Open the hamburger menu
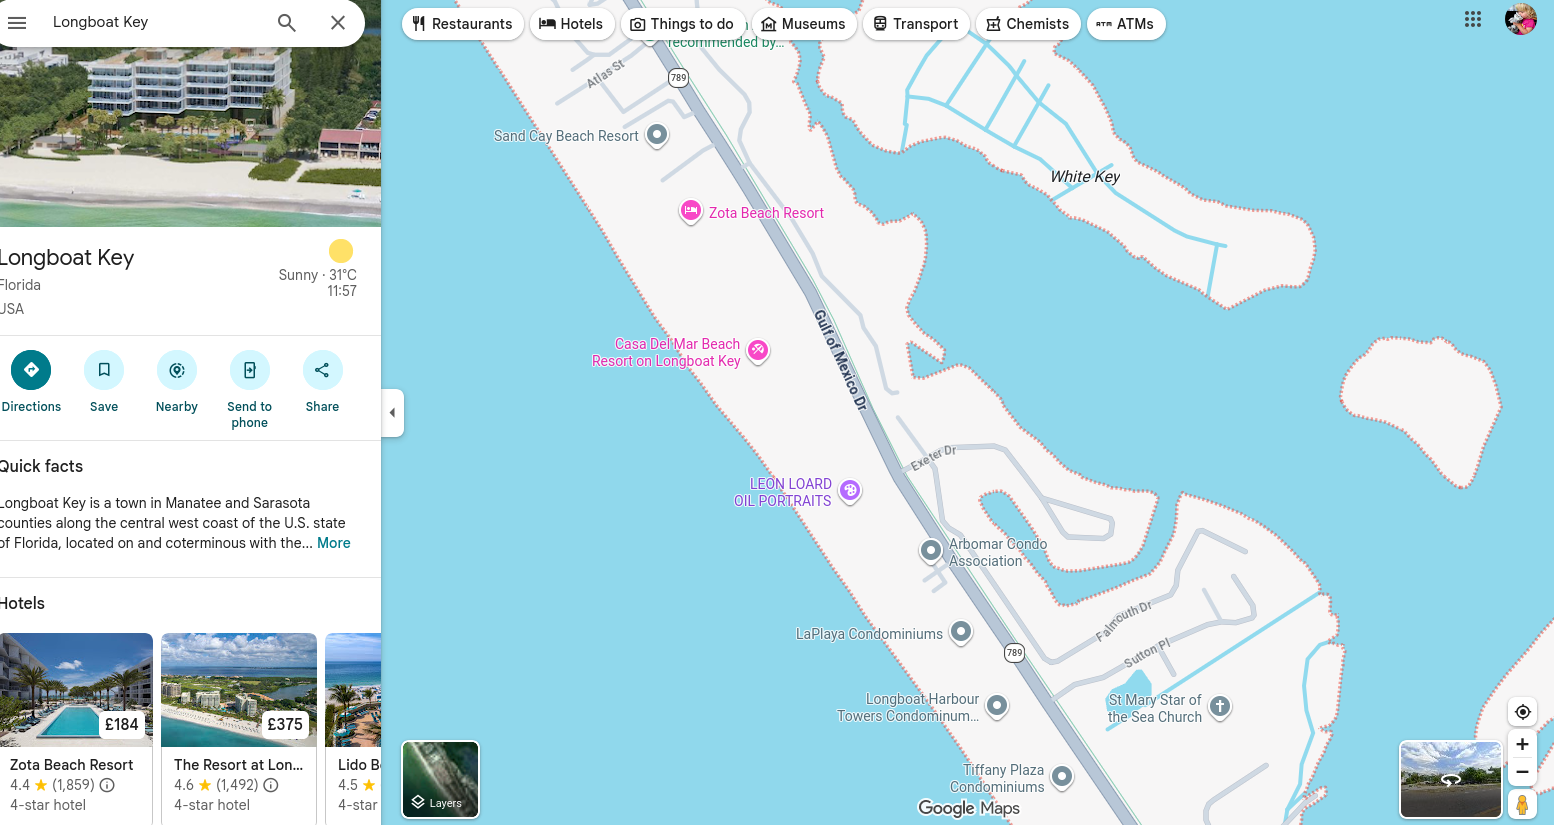The height and width of the screenshot is (825, 1554). pos(17,22)
